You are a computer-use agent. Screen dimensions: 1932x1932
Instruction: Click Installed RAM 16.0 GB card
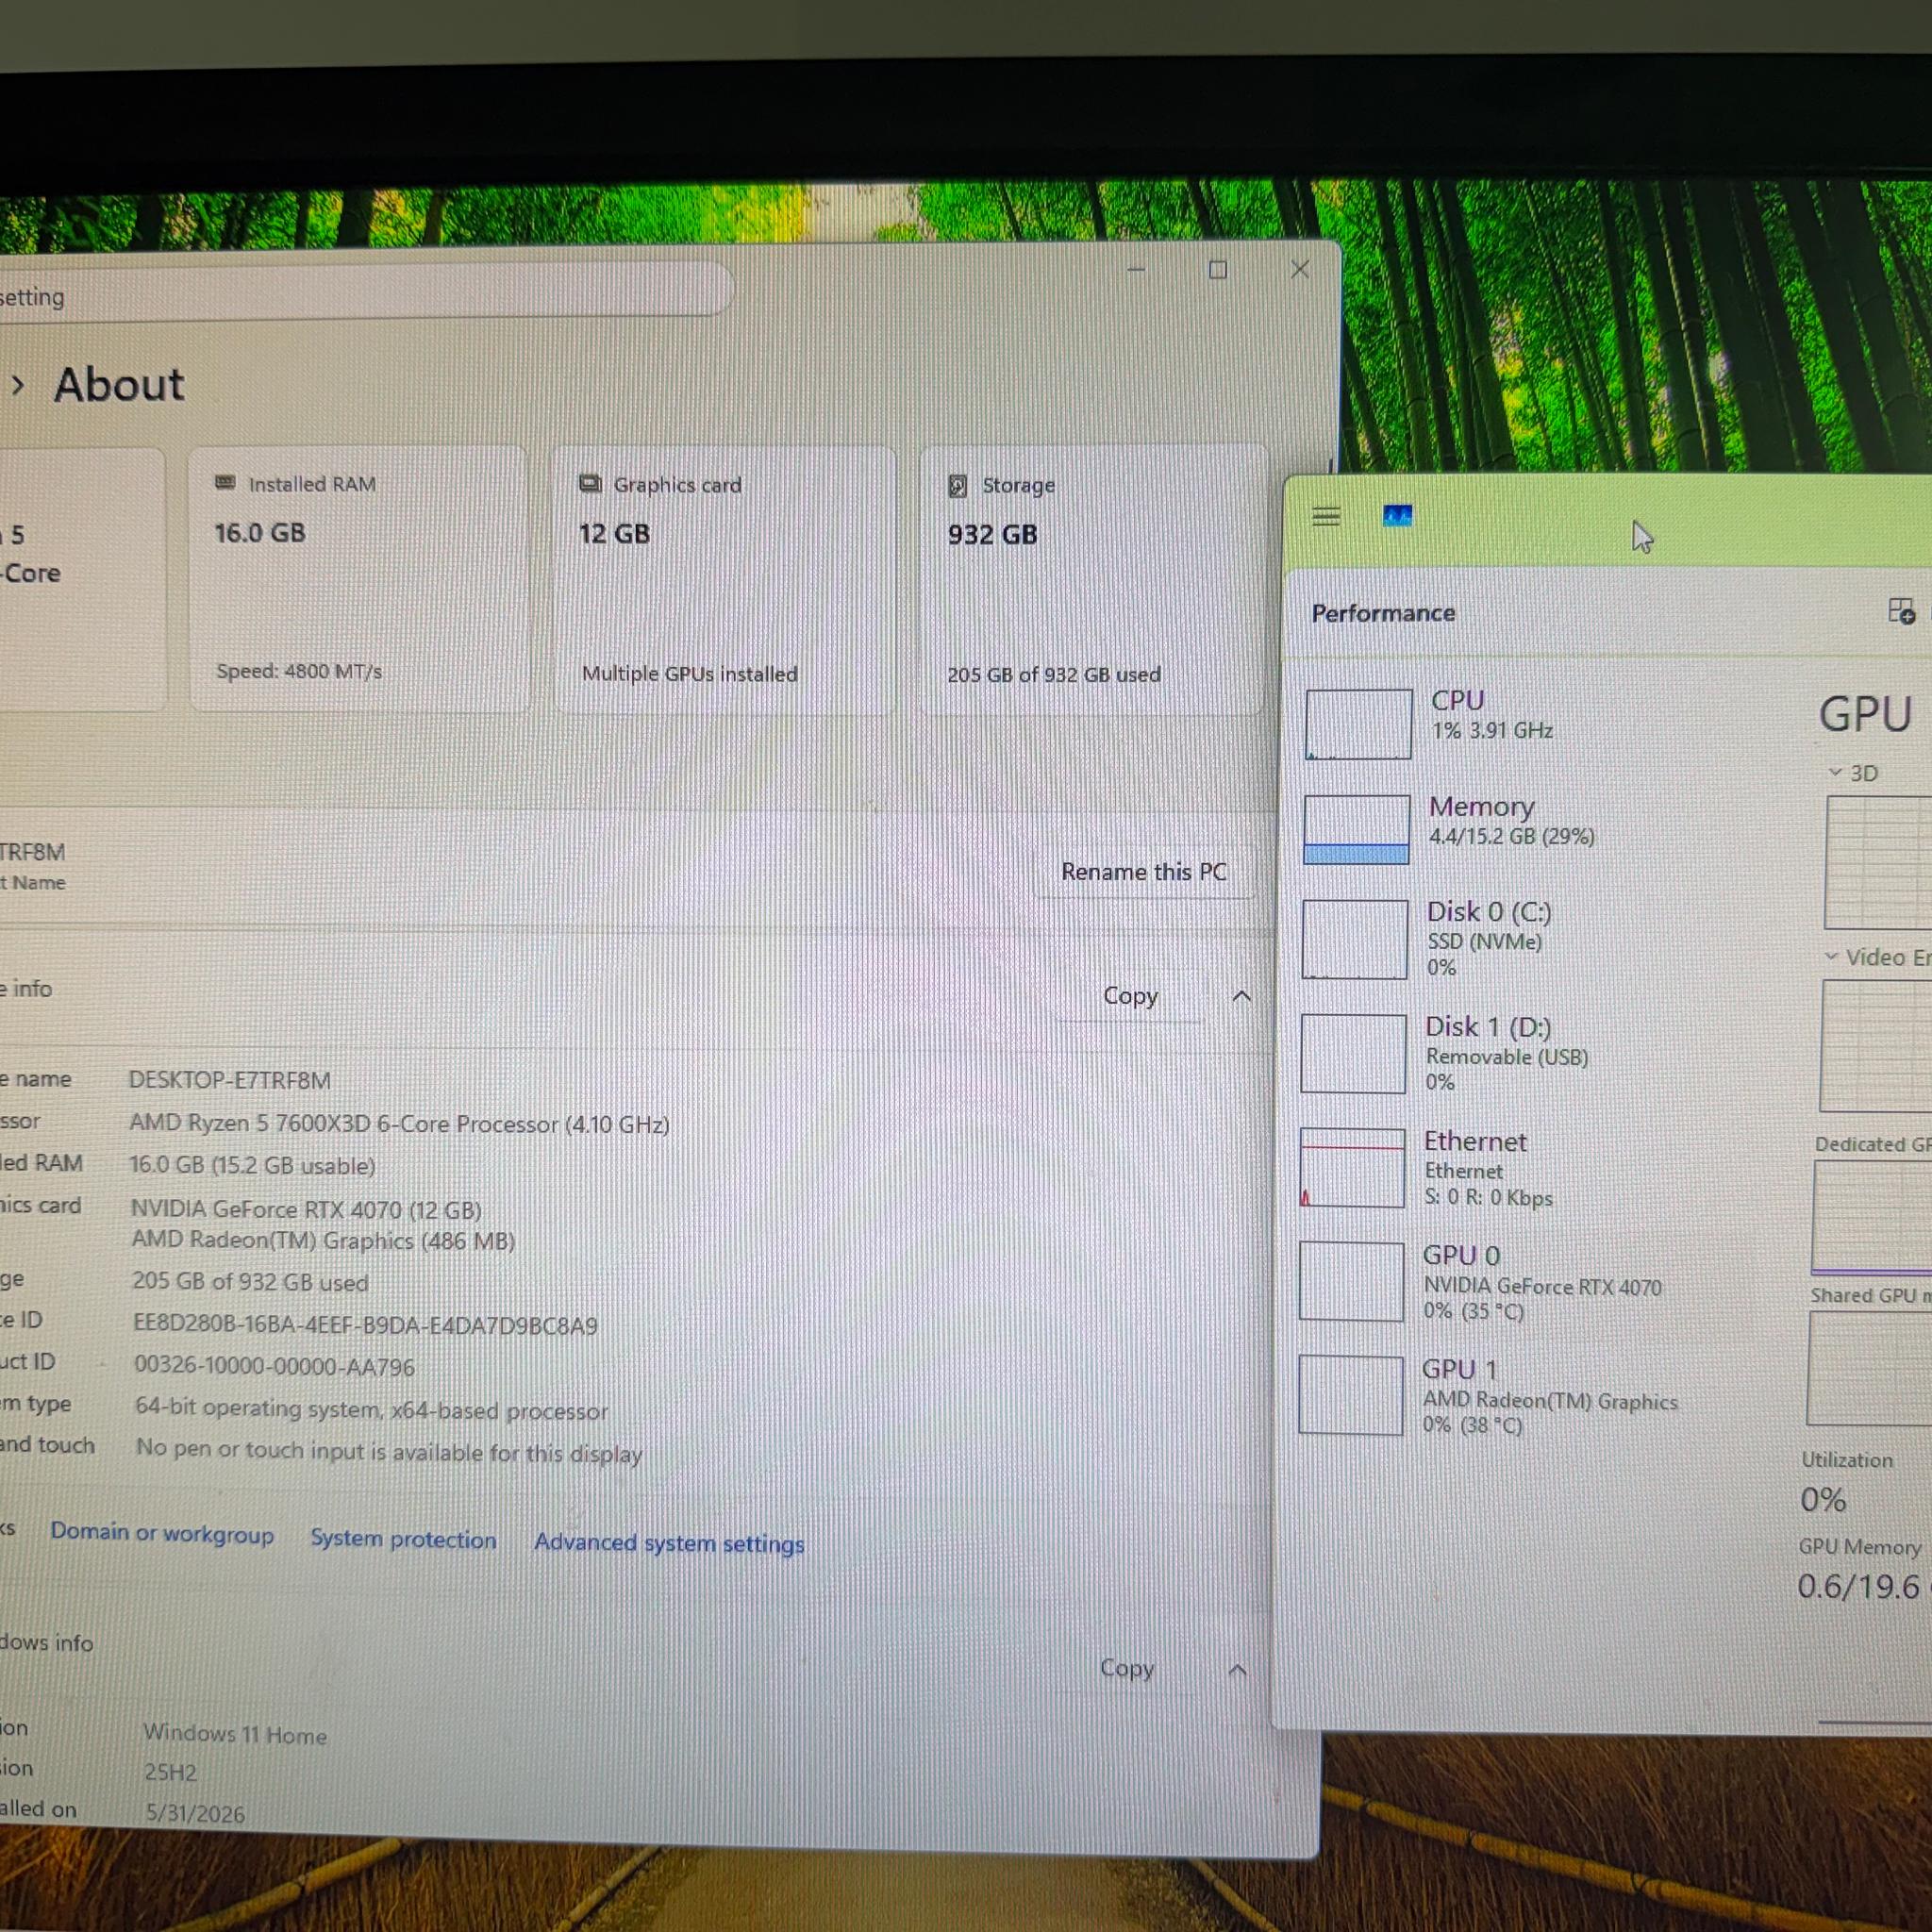tap(358, 579)
